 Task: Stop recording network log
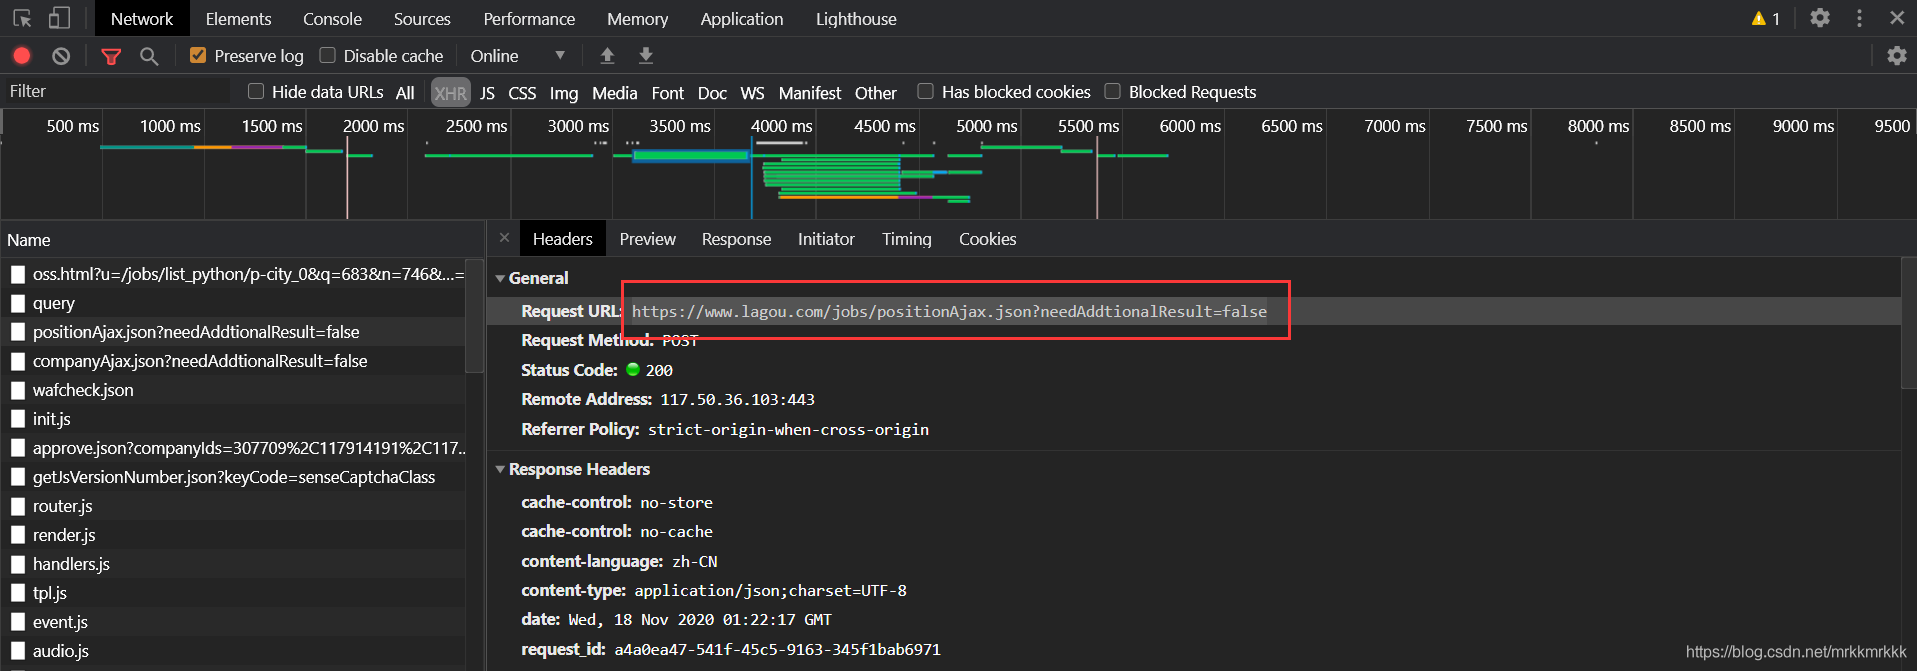pos(22,56)
